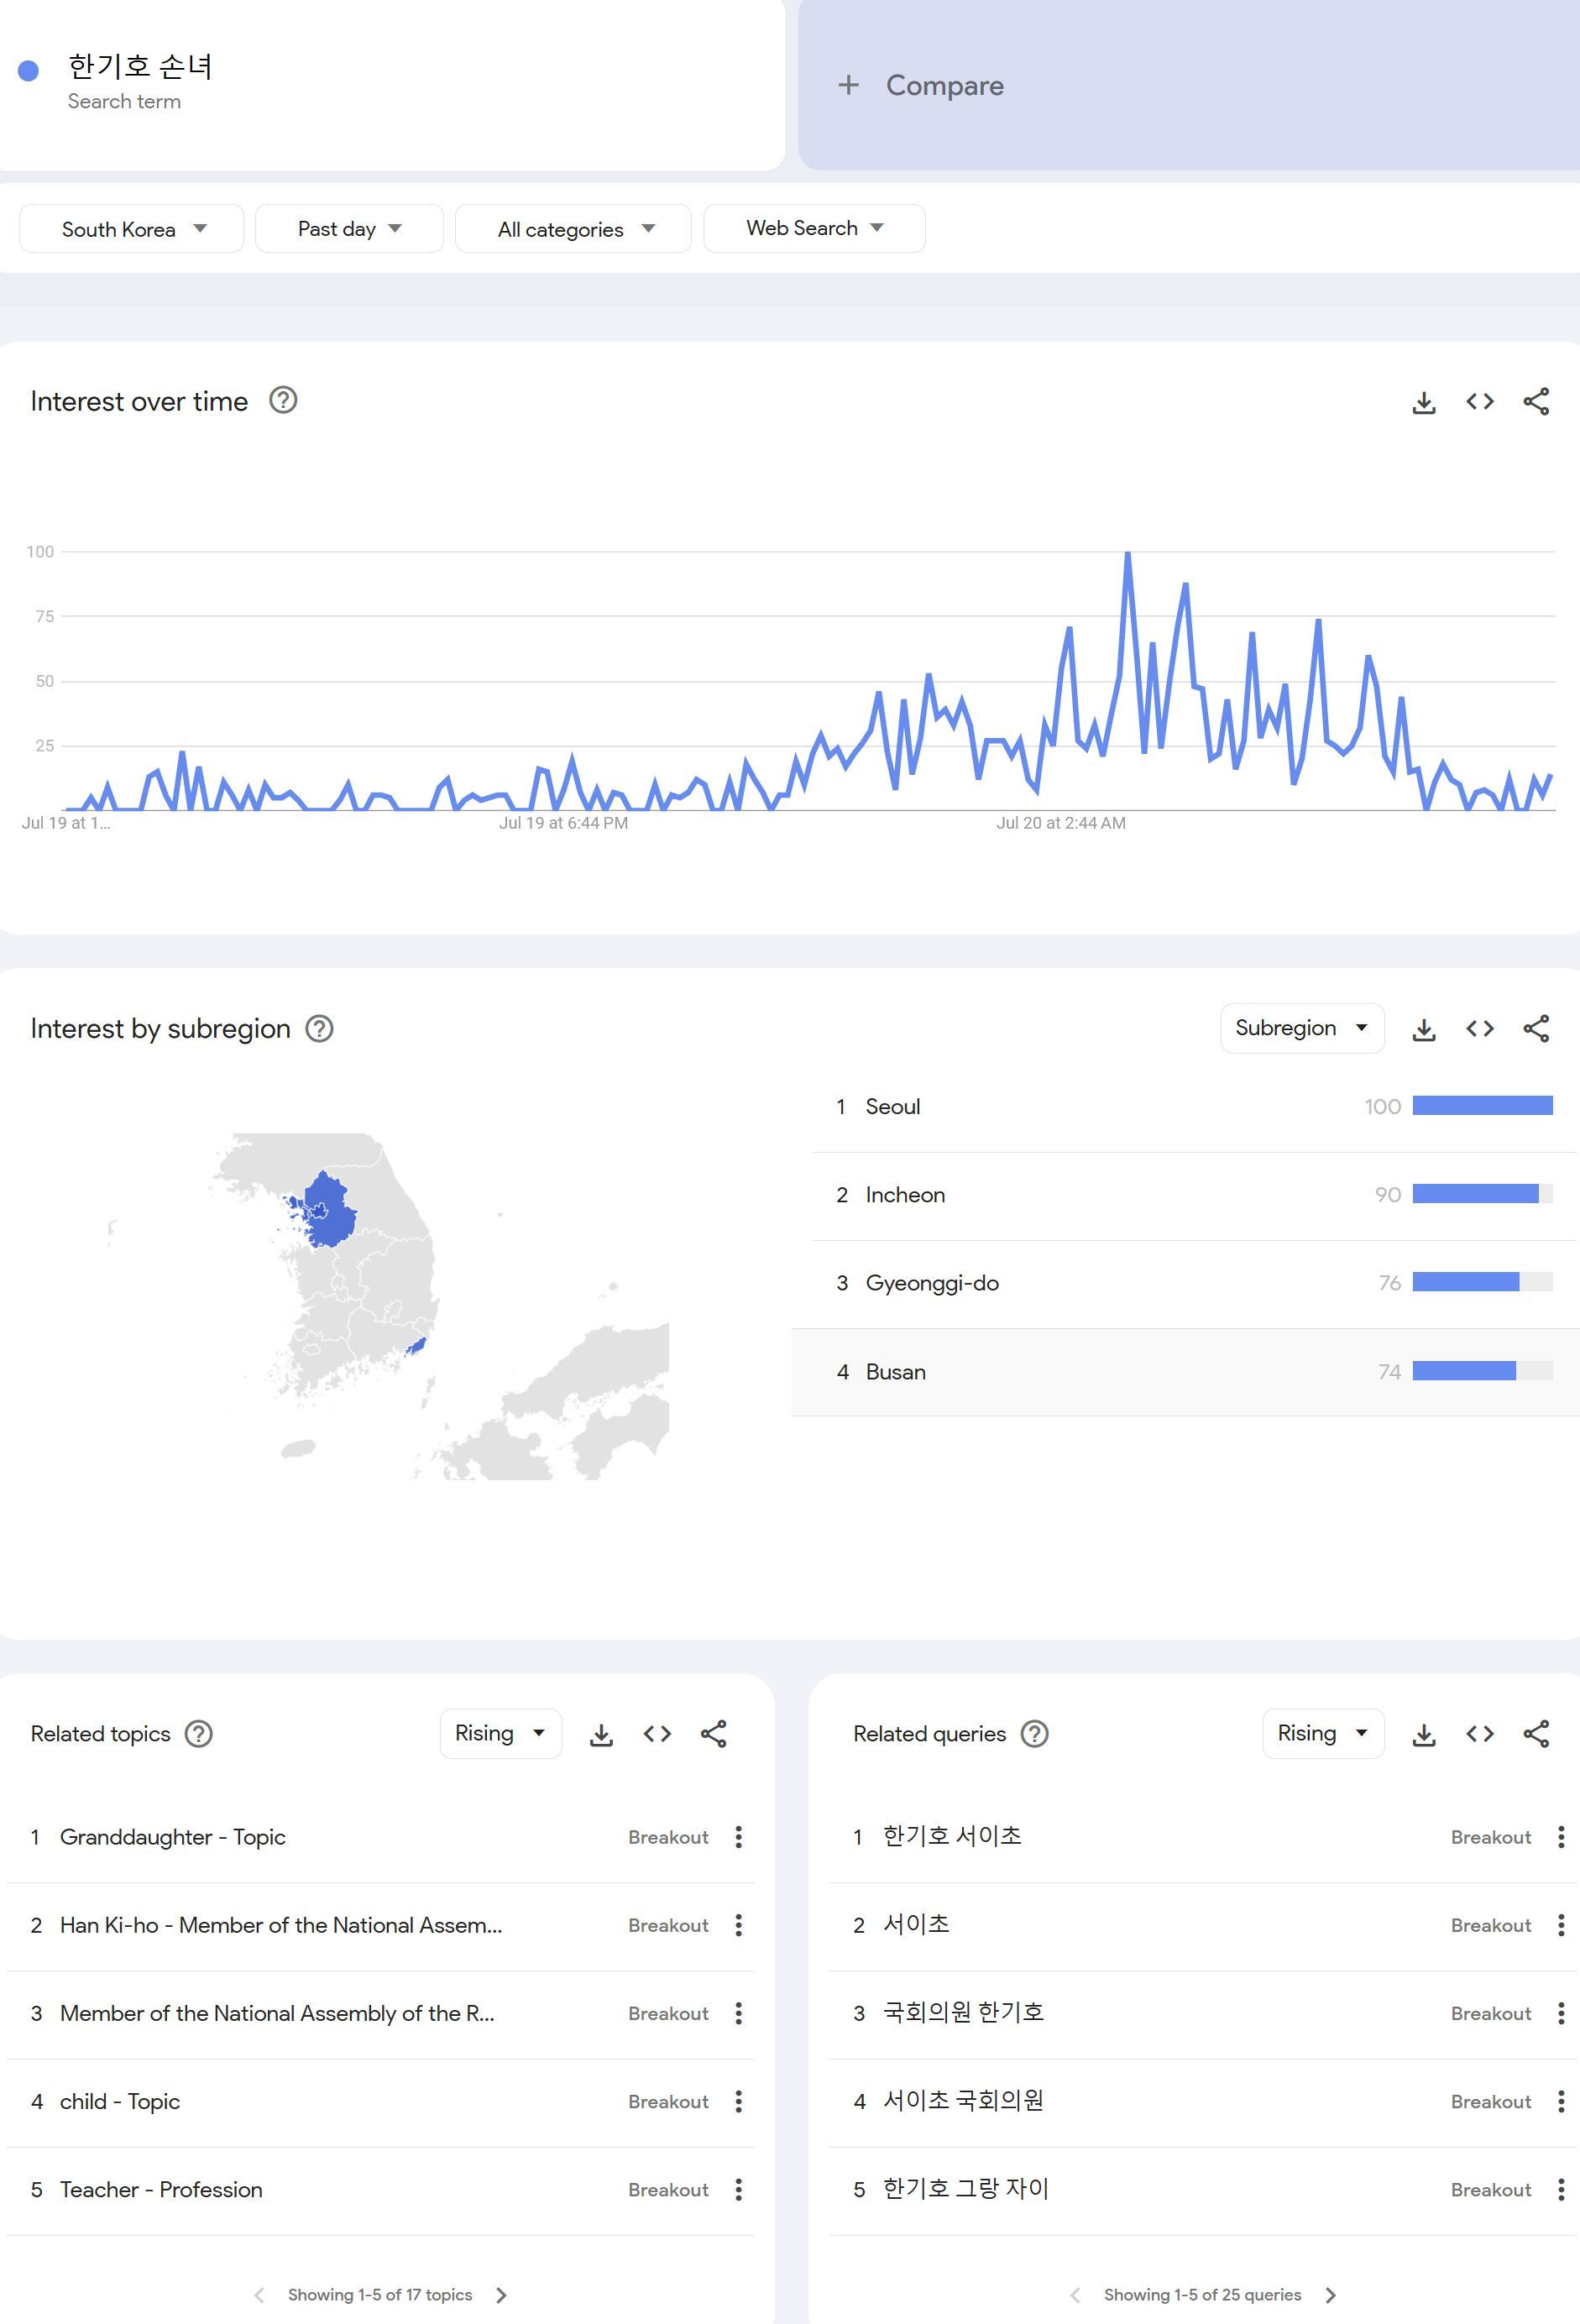Open the Han Ki-ho related topic
Screen dimensions: 1580x2324
point(280,1926)
